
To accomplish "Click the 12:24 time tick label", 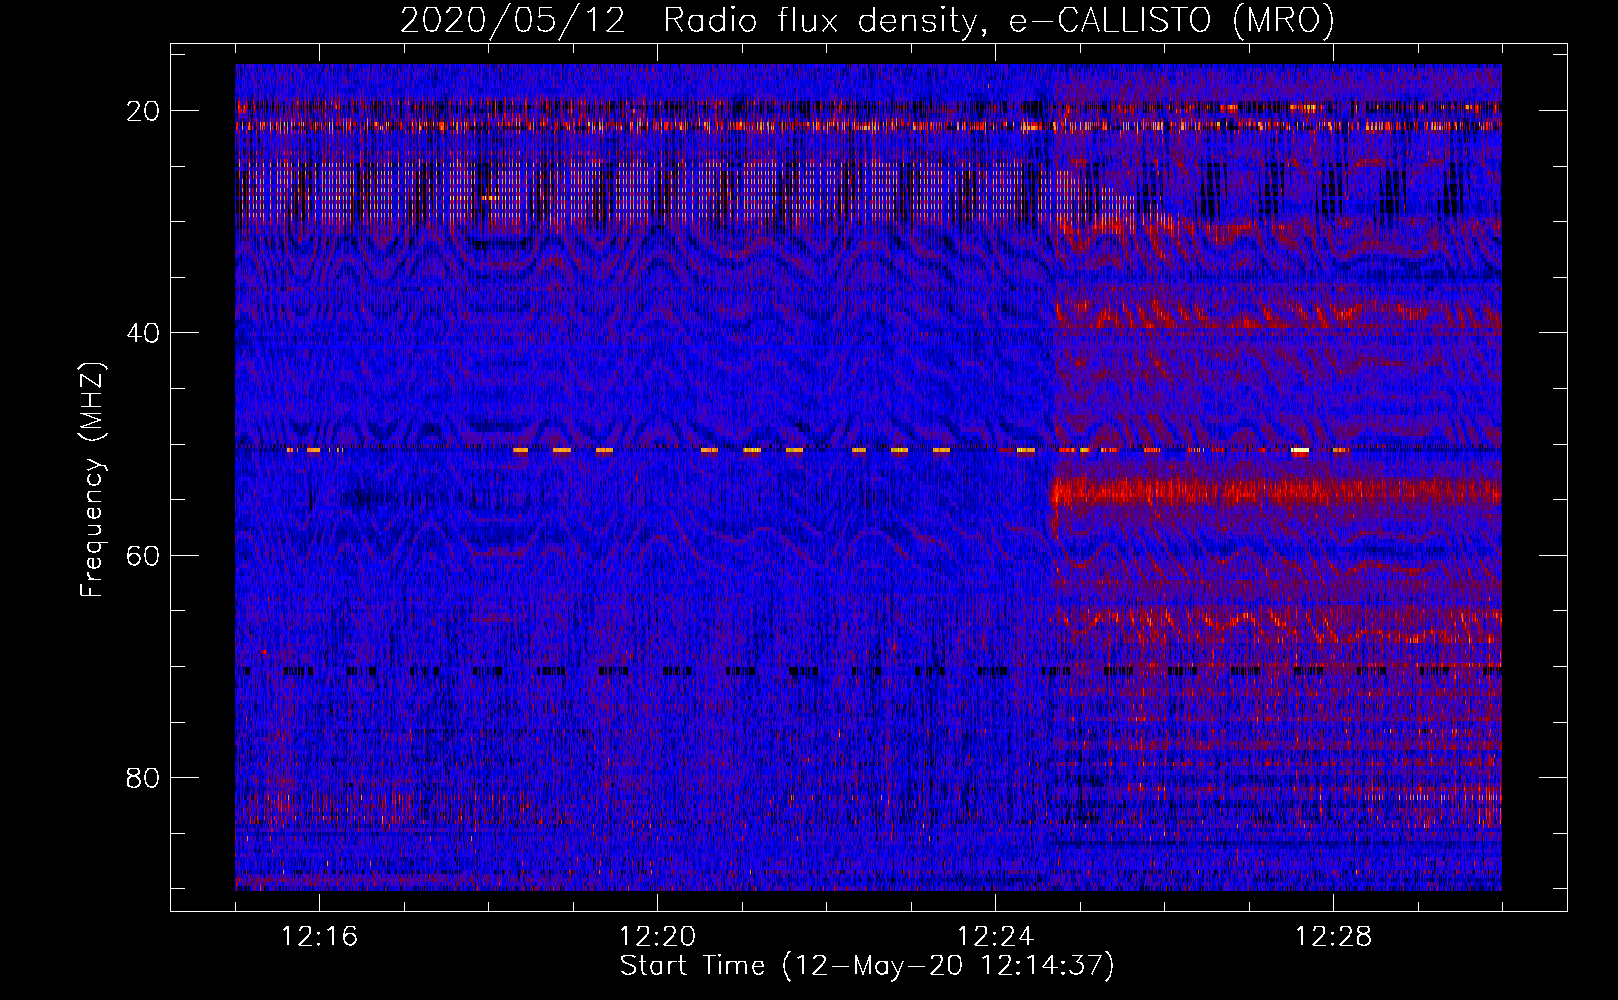I will [x=996, y=937].
